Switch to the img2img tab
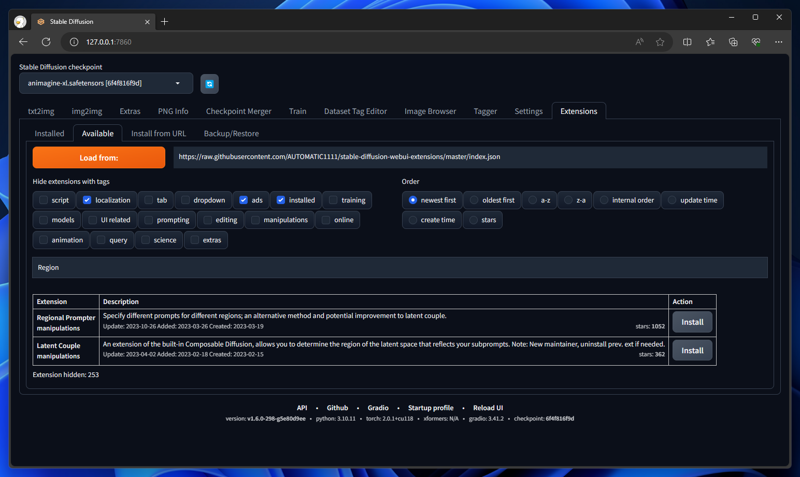 pyautogui.click(x=87, y=111)
